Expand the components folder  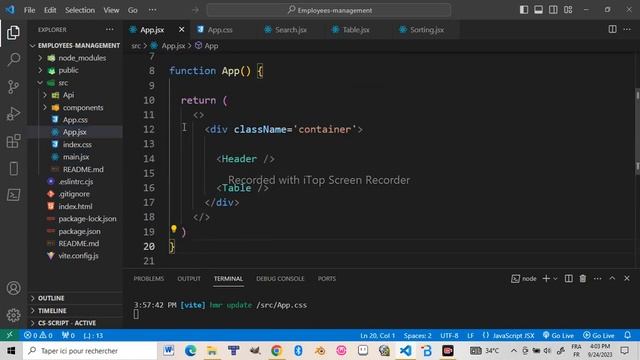[x=75, y=108]
